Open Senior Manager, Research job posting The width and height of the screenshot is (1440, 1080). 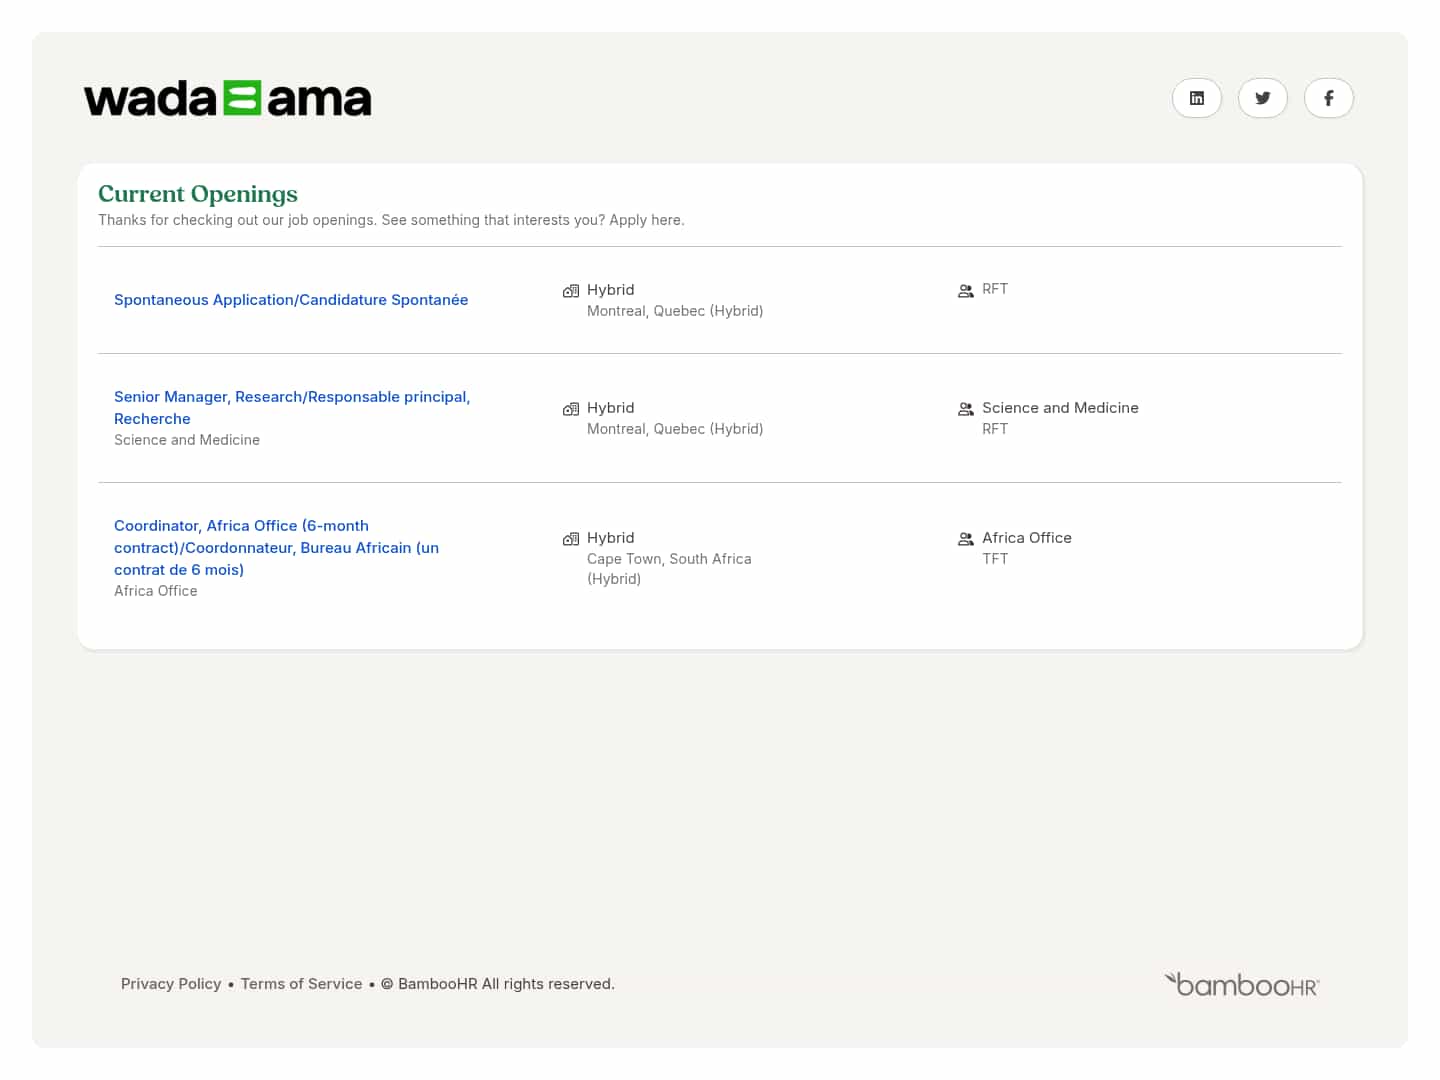[292, 408]
